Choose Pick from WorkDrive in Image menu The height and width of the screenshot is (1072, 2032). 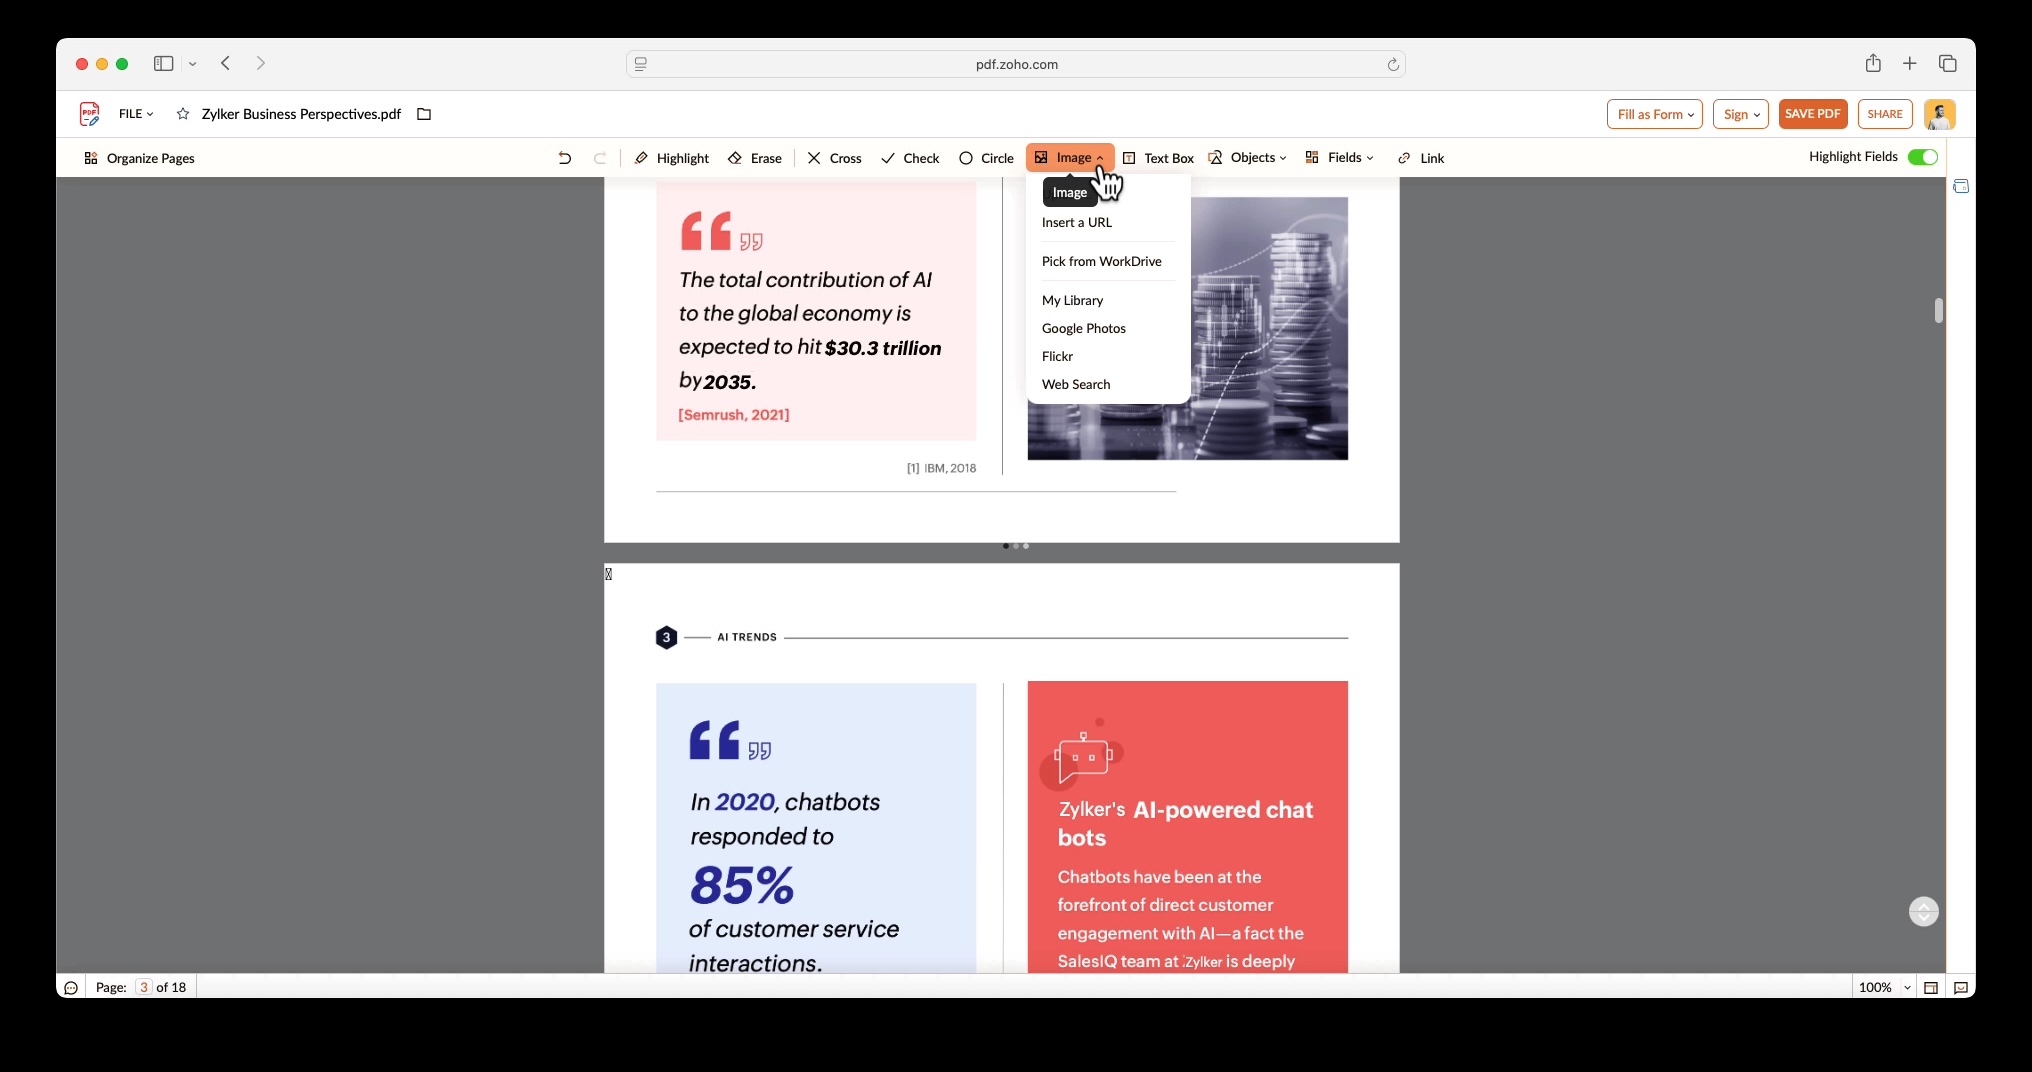coord(1101,261)
